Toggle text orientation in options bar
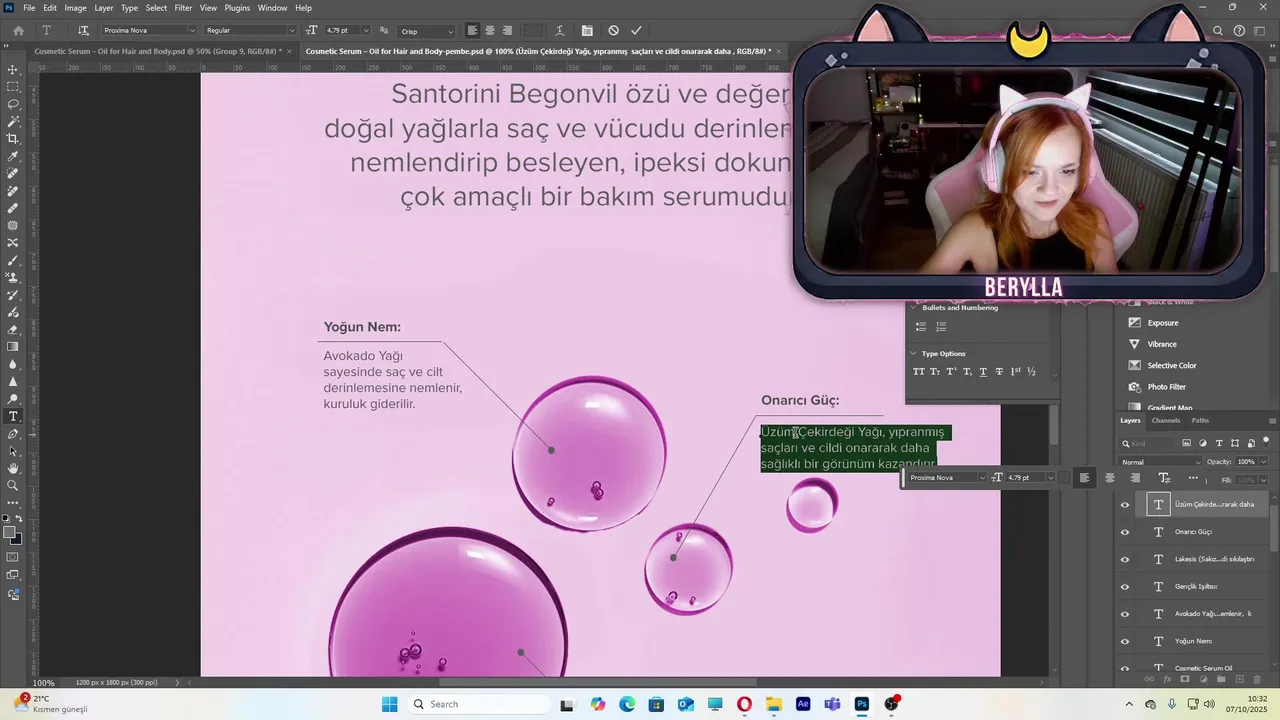This screenshot has height=720, width=1280. tap(83, 30)
